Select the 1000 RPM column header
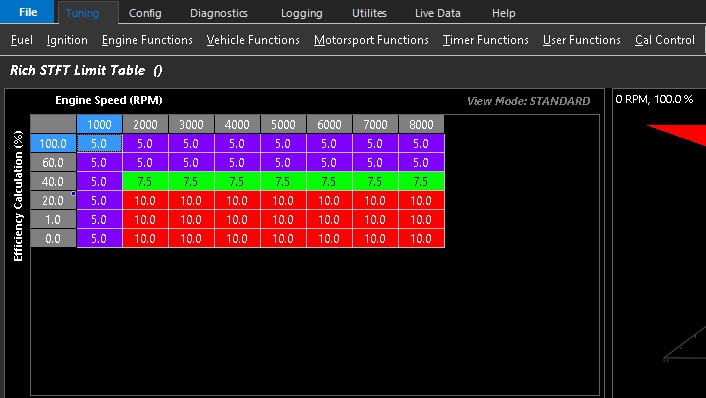 (100, 124)
